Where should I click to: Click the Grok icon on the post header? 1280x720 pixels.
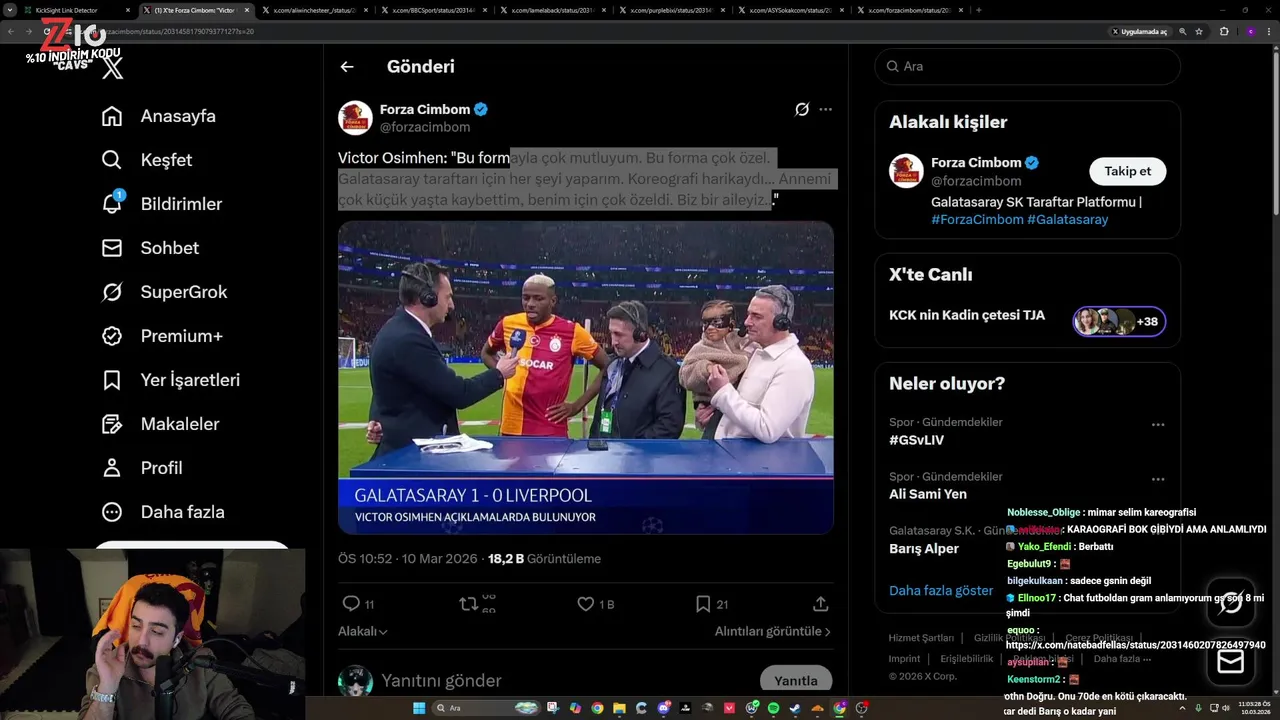[802, 109]
